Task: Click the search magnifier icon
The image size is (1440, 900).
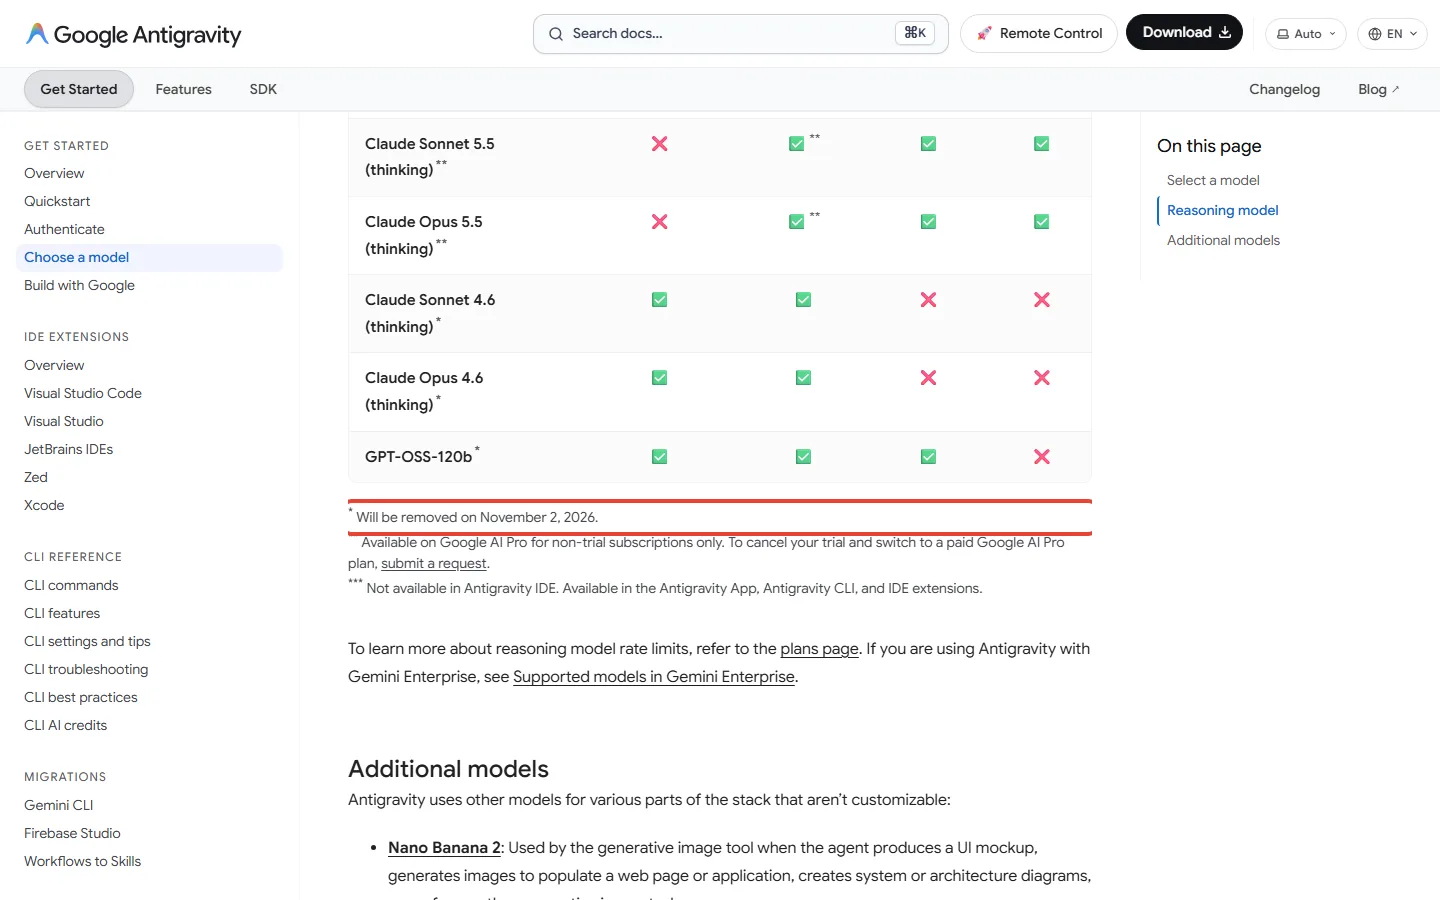Action: pos(556,34)
